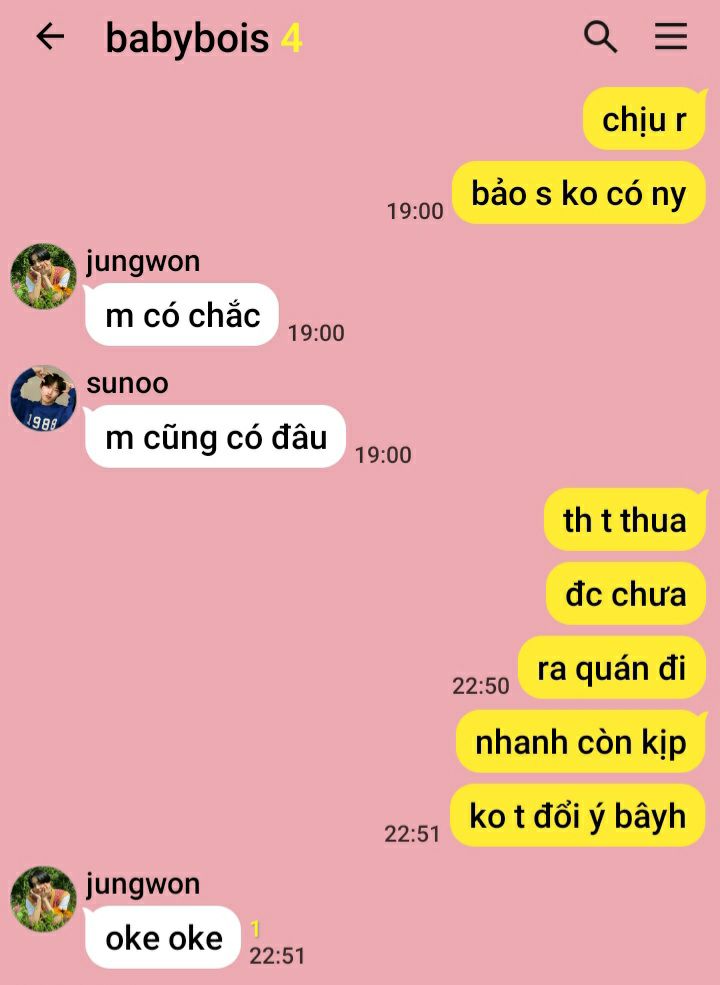Open jungwon's avatar beside 'm có chắc'

tap(43, 276)
